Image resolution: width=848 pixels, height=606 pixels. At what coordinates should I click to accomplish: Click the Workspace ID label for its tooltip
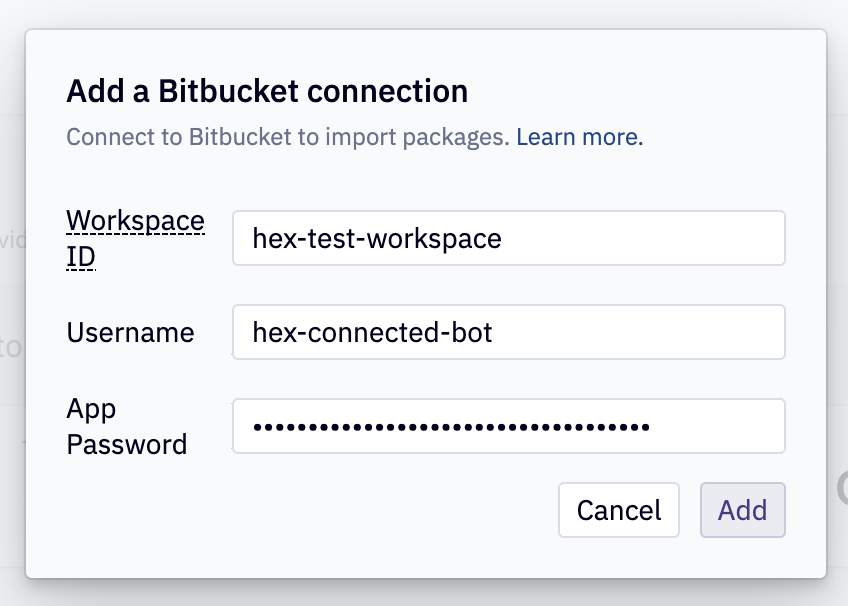click(134, 237)
